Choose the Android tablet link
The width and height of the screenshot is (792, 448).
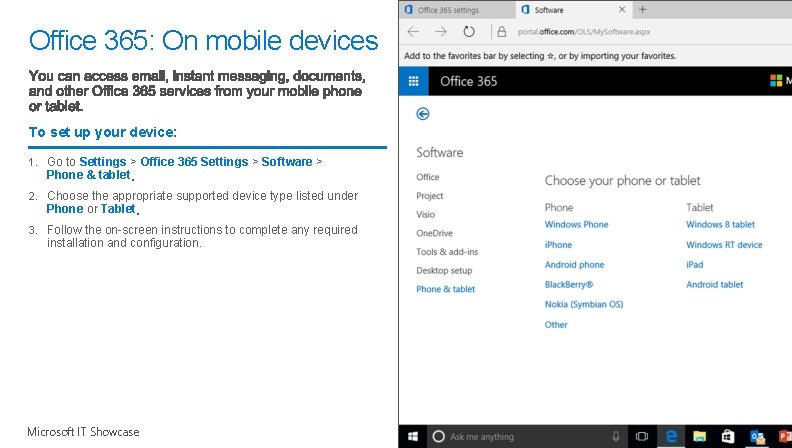(x=714, y=285)
